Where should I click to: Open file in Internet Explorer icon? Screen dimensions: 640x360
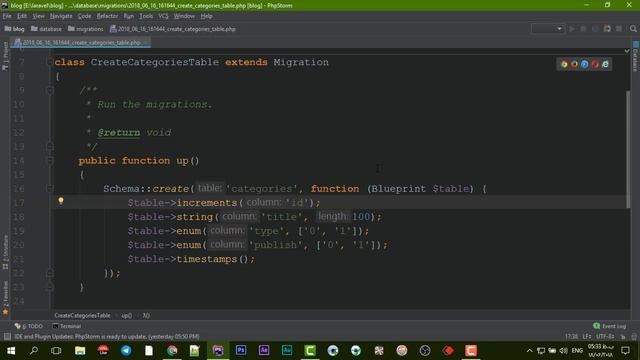click(605, 64)
